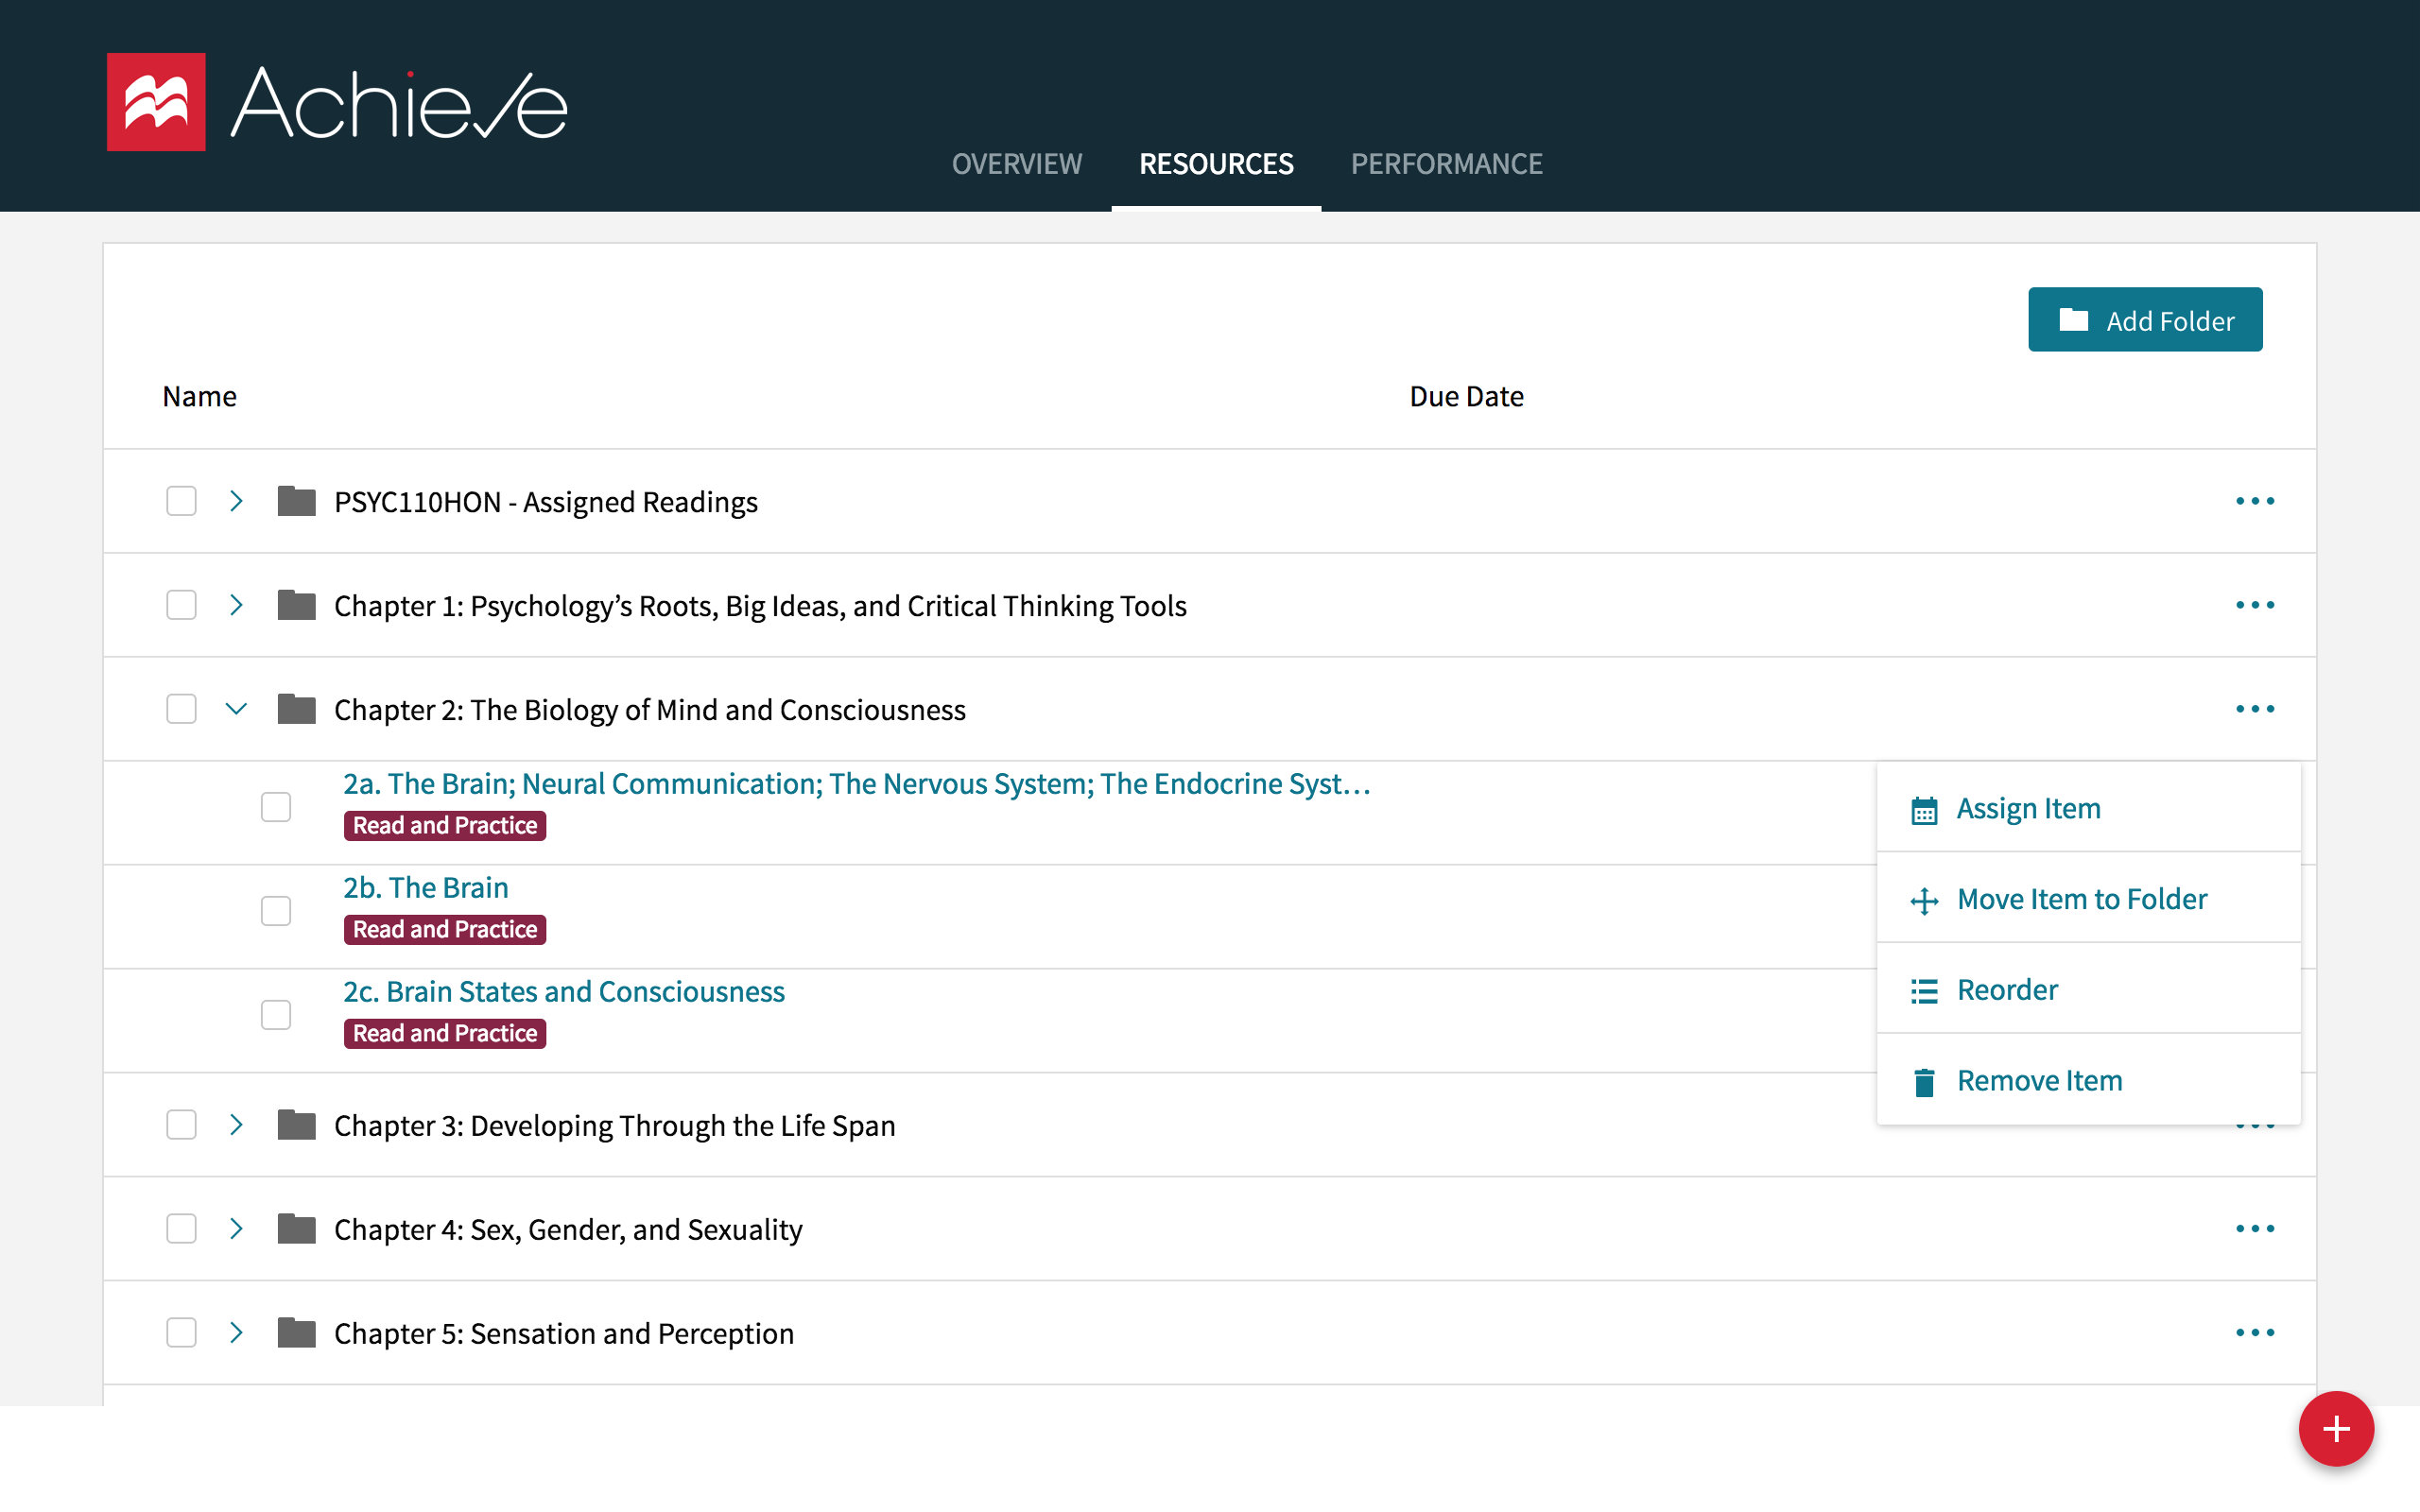This screenshot has width=2420, height=1512.
Task: Expand Chapter 3 Developing Through Life Span
Action: click(x=235, y=1125)
